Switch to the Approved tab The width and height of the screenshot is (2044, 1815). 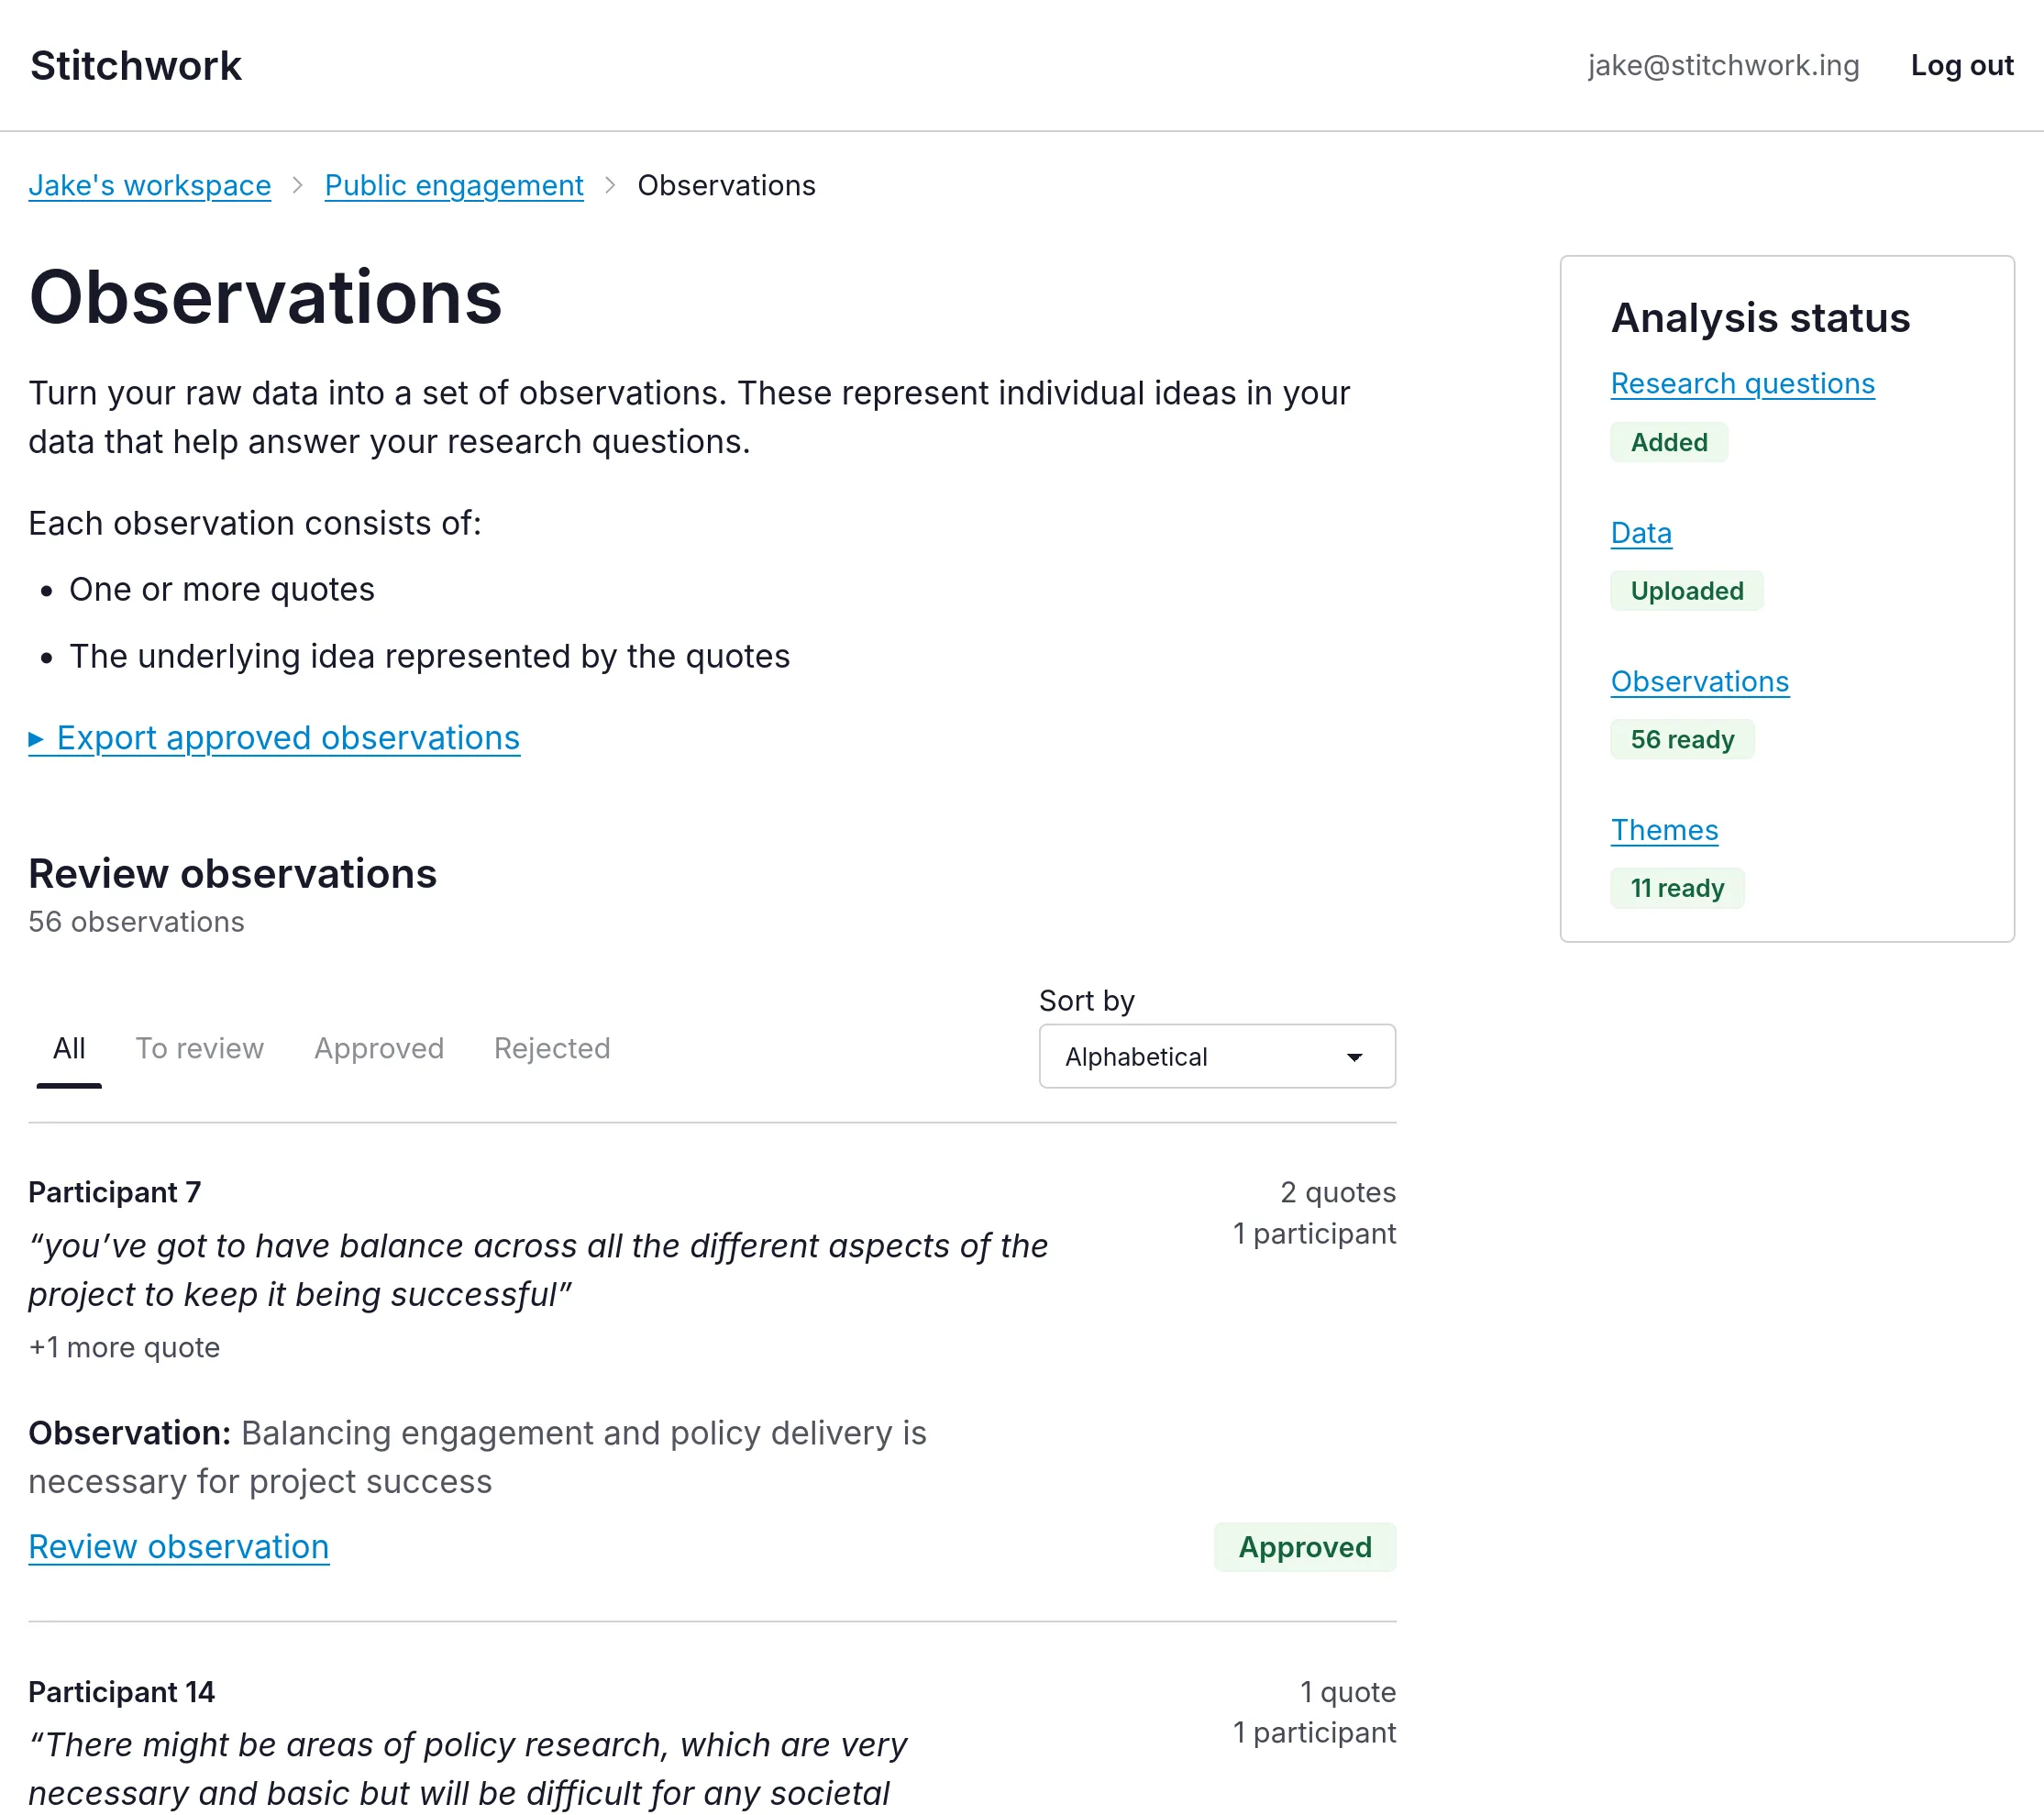coord(379,1049)
